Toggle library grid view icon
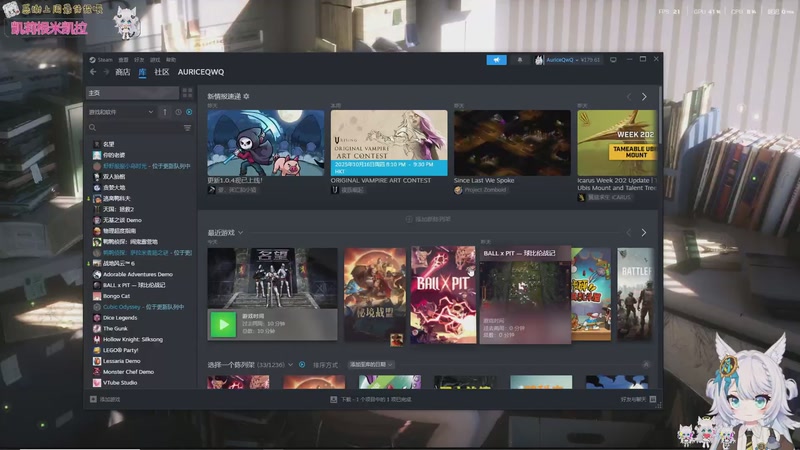The height and width of the screenshot is (450, 800). 187,93
